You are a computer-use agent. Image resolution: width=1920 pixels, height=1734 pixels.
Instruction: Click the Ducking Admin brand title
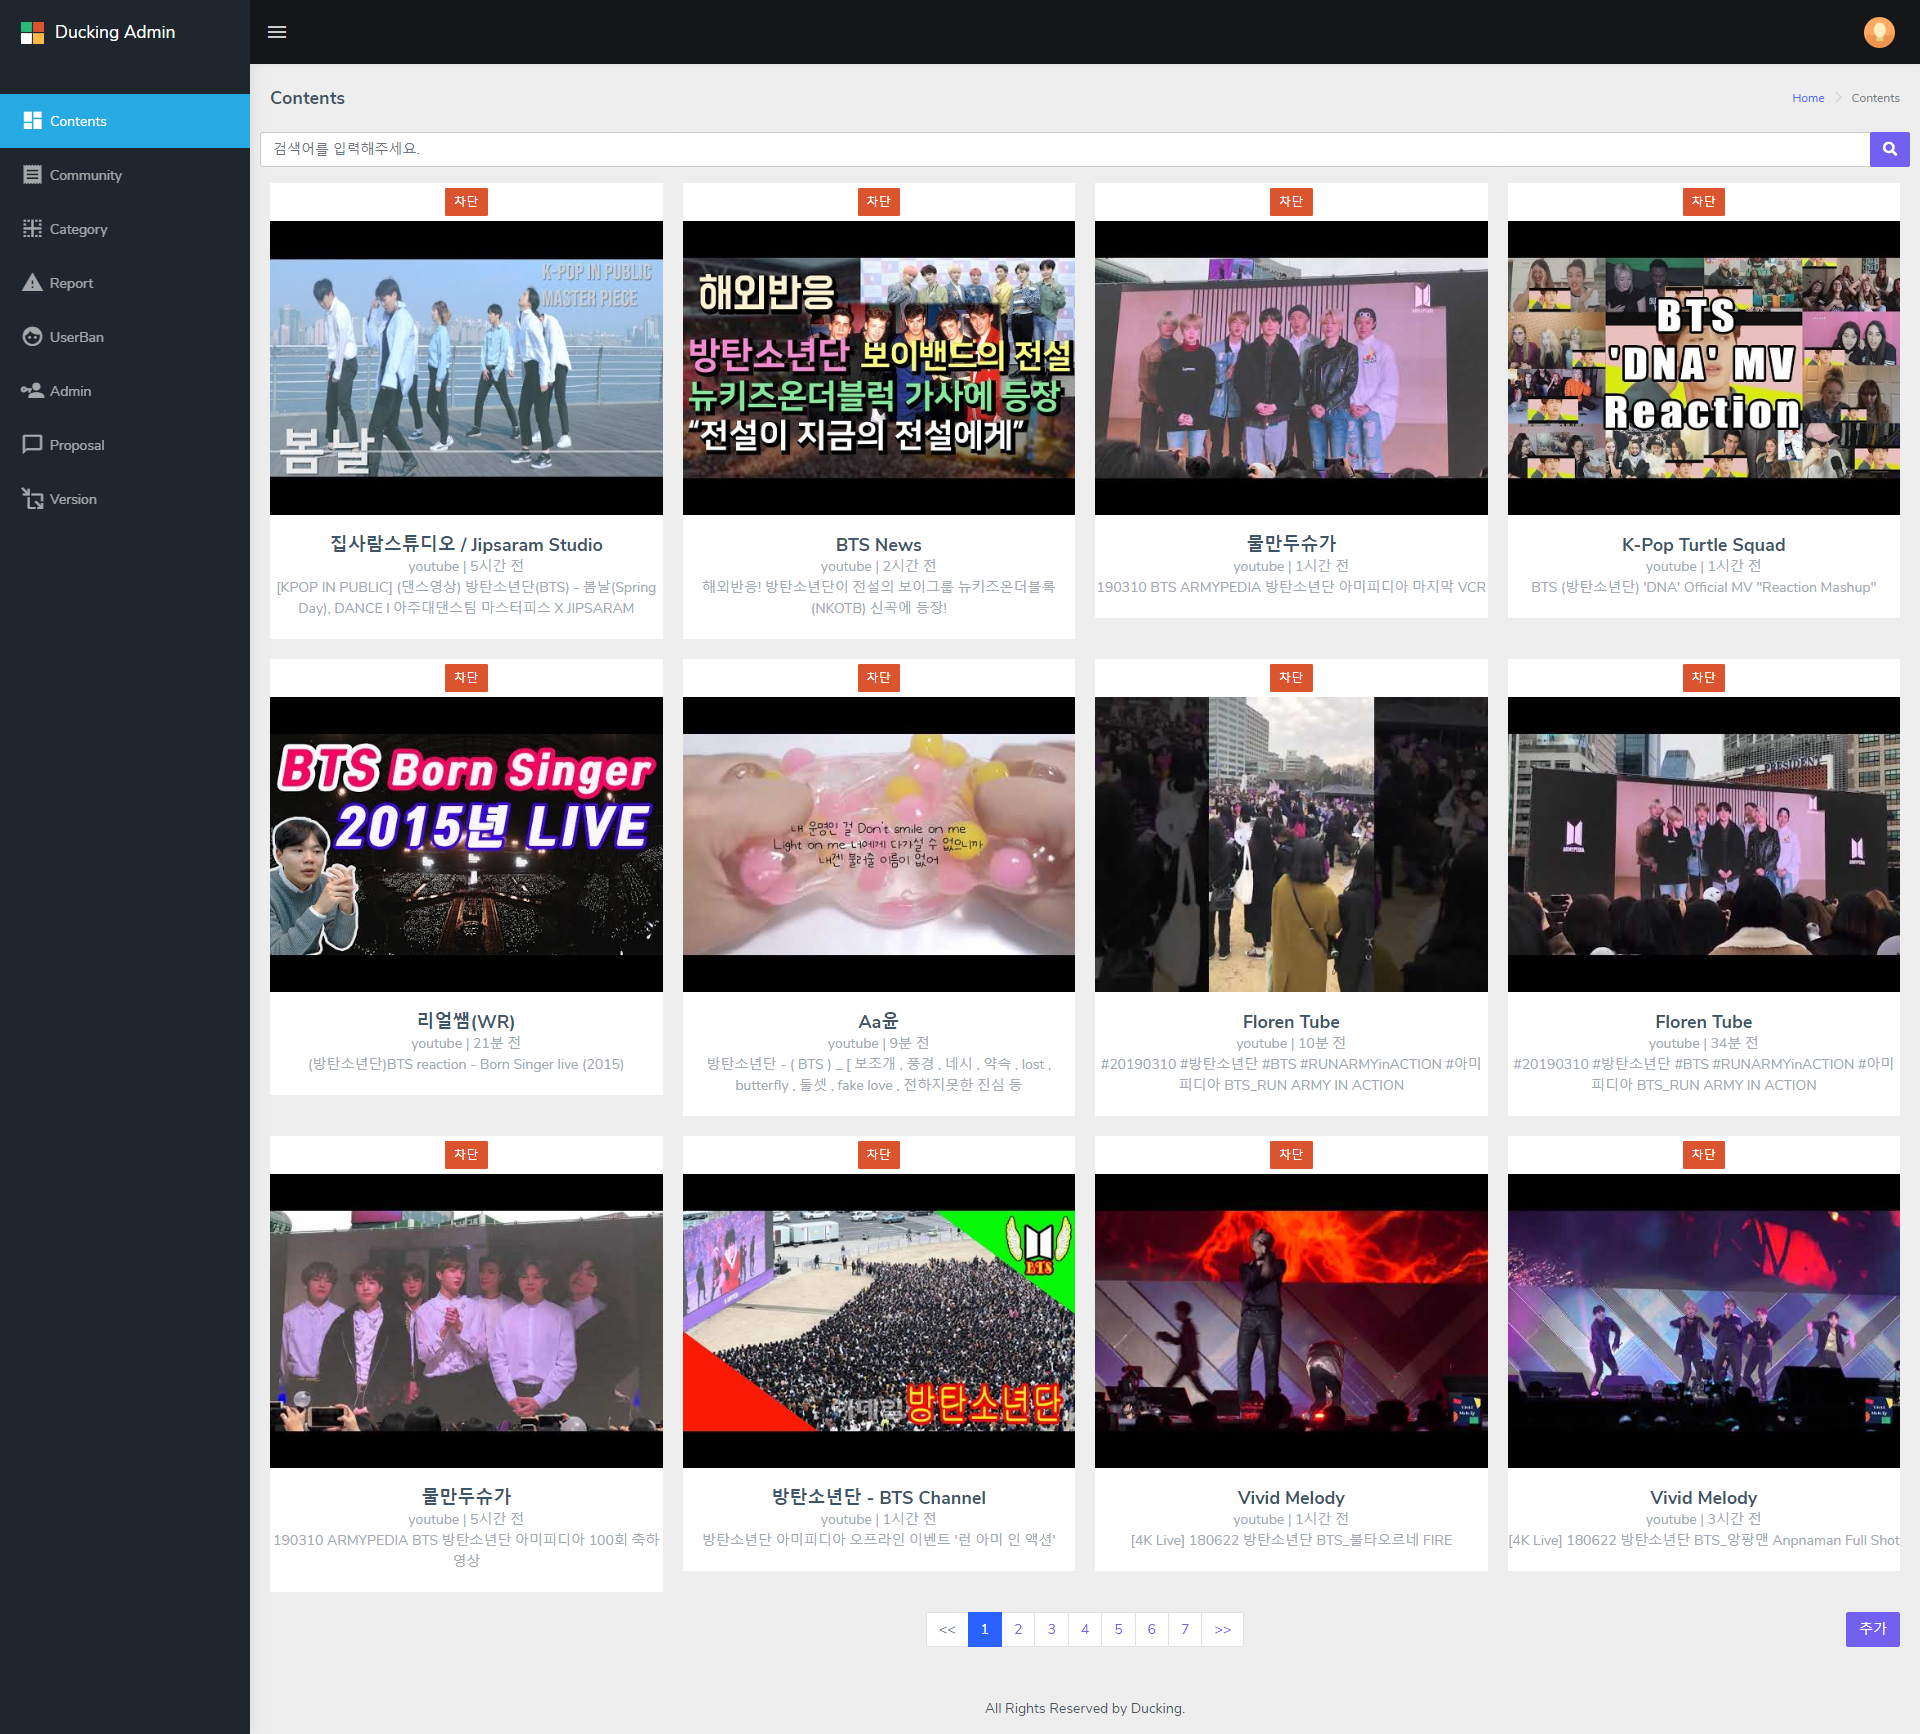115,32
